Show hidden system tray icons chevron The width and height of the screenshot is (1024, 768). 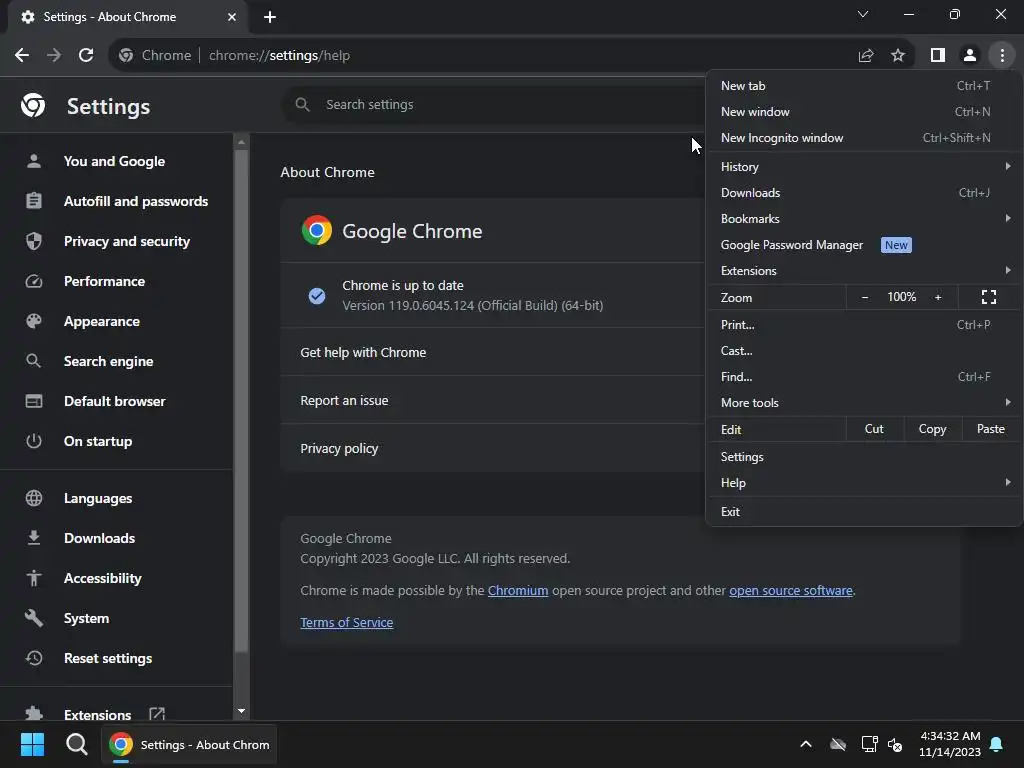(806, 744)
